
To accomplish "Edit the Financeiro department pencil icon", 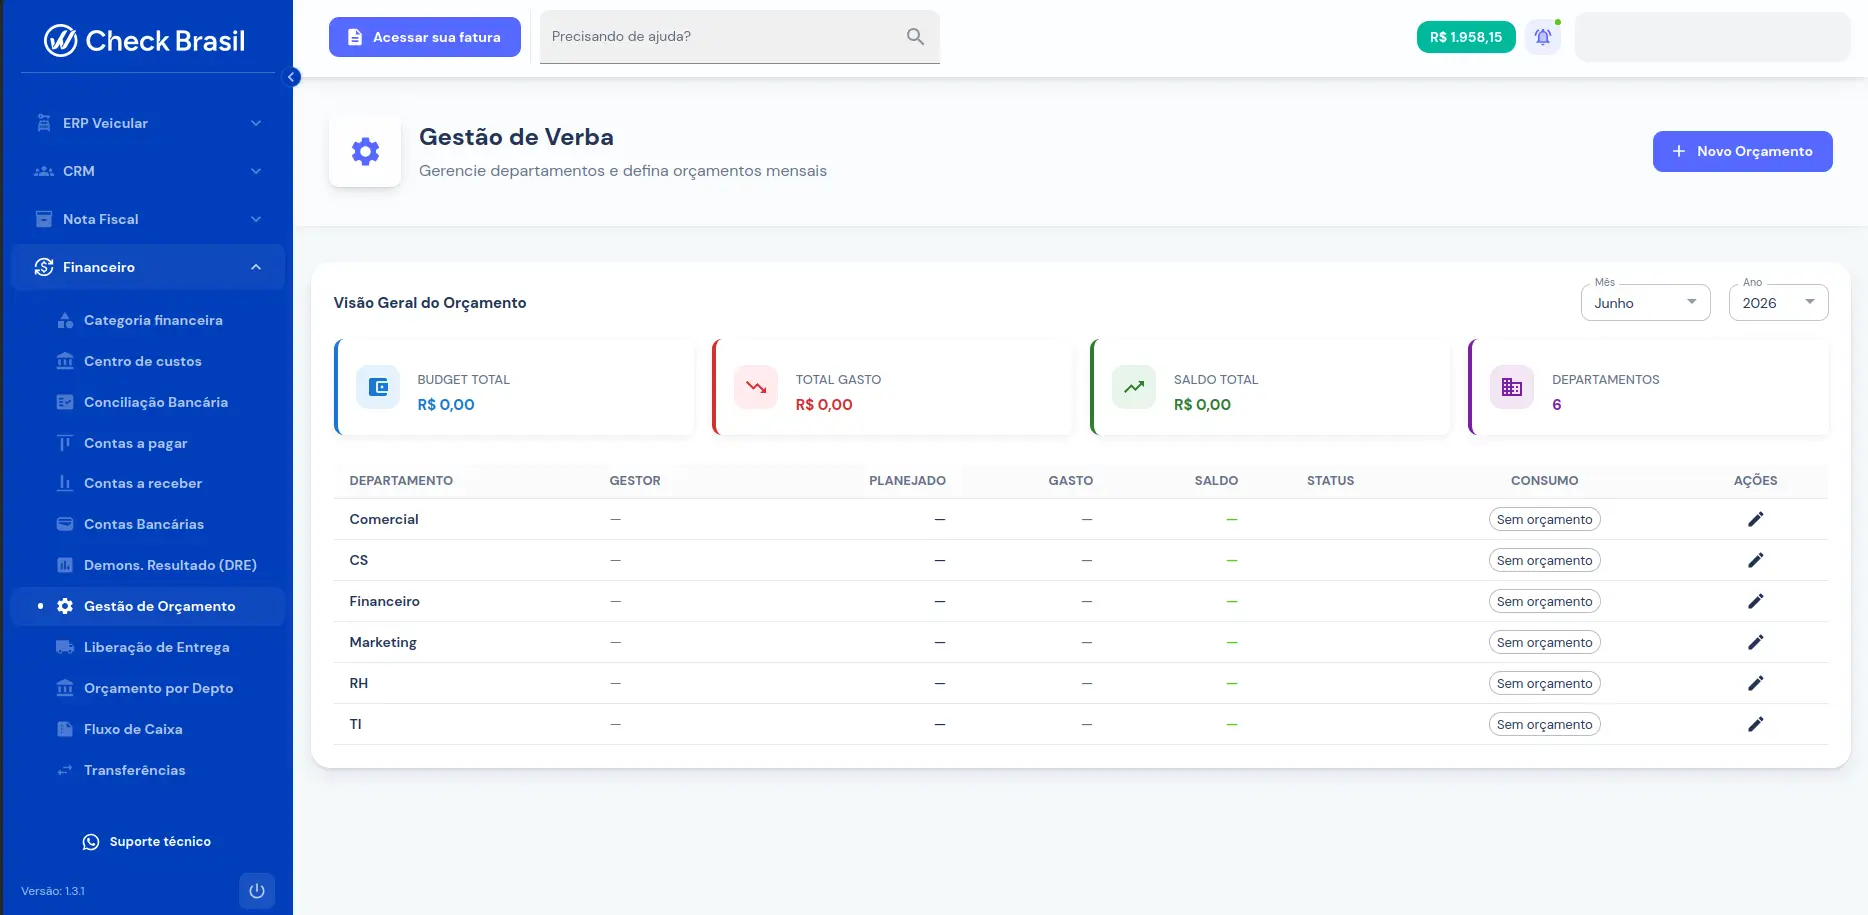I will click(1755, 601).
